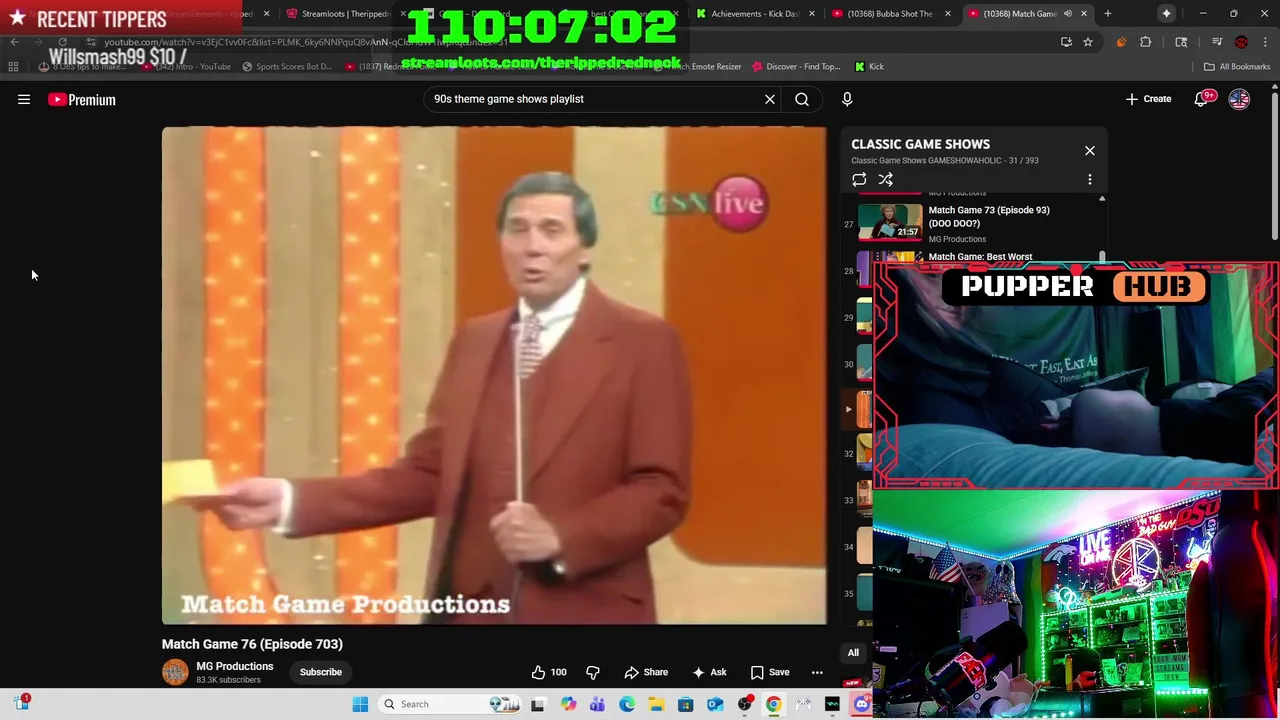Open Discord from the taskbar

click(x=862, y=704)
